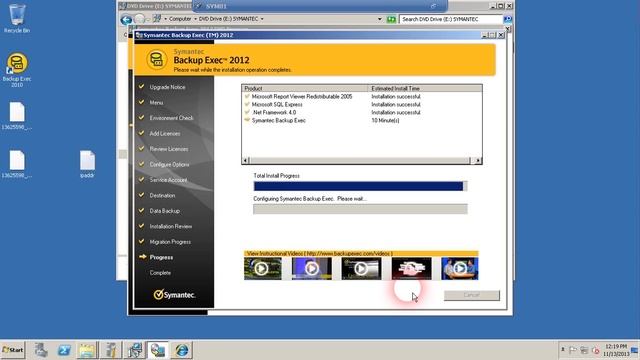Image resolution: width=640 pixels, height=360 pixels.
Task: Expand the Computer breadcrumb arrow in address bar
Action: 195,19
